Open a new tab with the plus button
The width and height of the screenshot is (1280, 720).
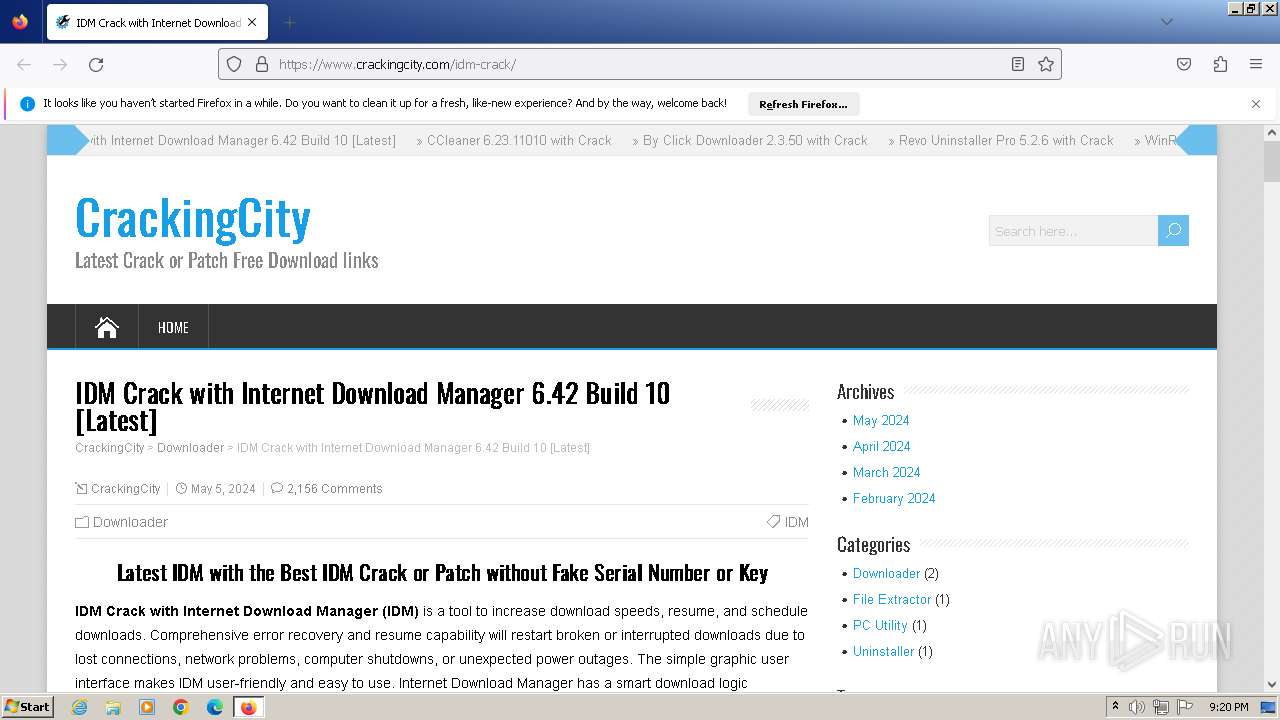(289, 22)
